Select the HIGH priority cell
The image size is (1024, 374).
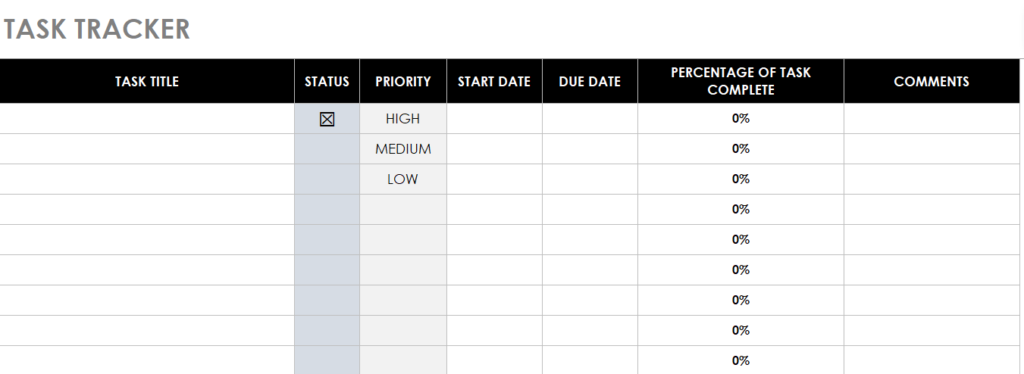403,119
